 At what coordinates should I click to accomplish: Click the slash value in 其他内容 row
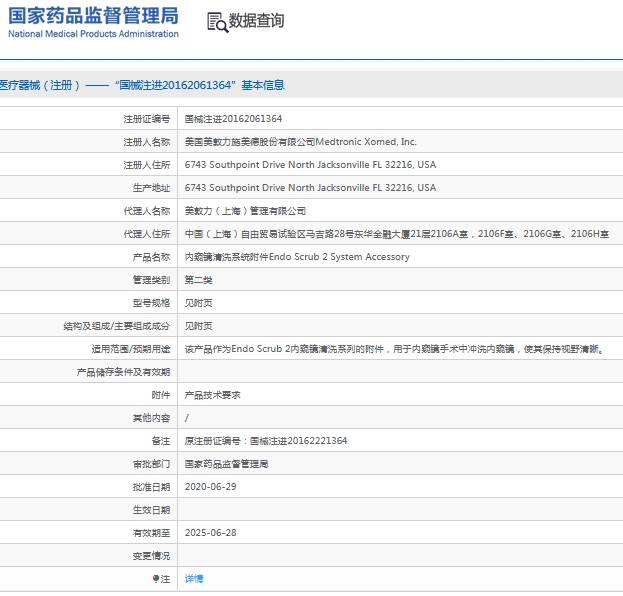[x=187, y=418]
